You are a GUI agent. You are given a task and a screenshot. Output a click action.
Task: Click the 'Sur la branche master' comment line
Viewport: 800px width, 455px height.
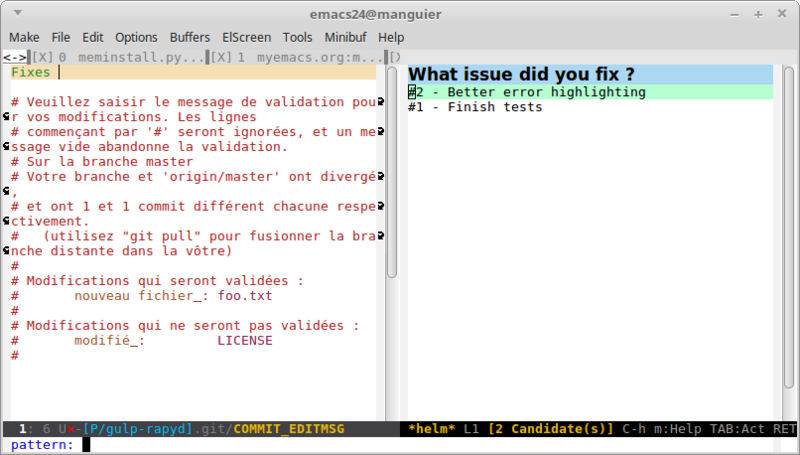pos(102,162)
